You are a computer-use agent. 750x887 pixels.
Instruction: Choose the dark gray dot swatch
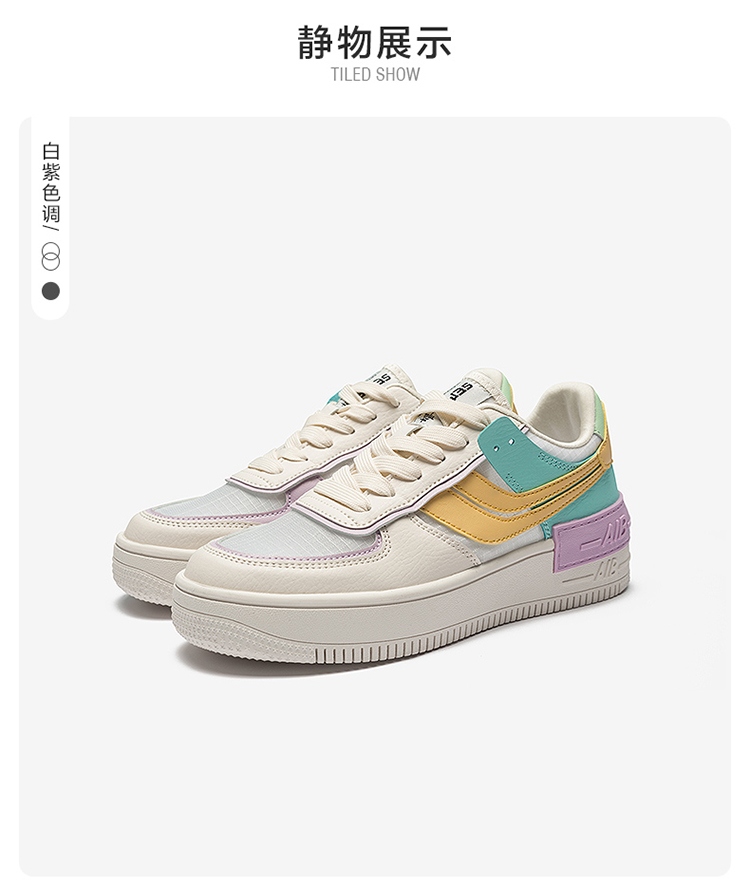tap(50, 291)
